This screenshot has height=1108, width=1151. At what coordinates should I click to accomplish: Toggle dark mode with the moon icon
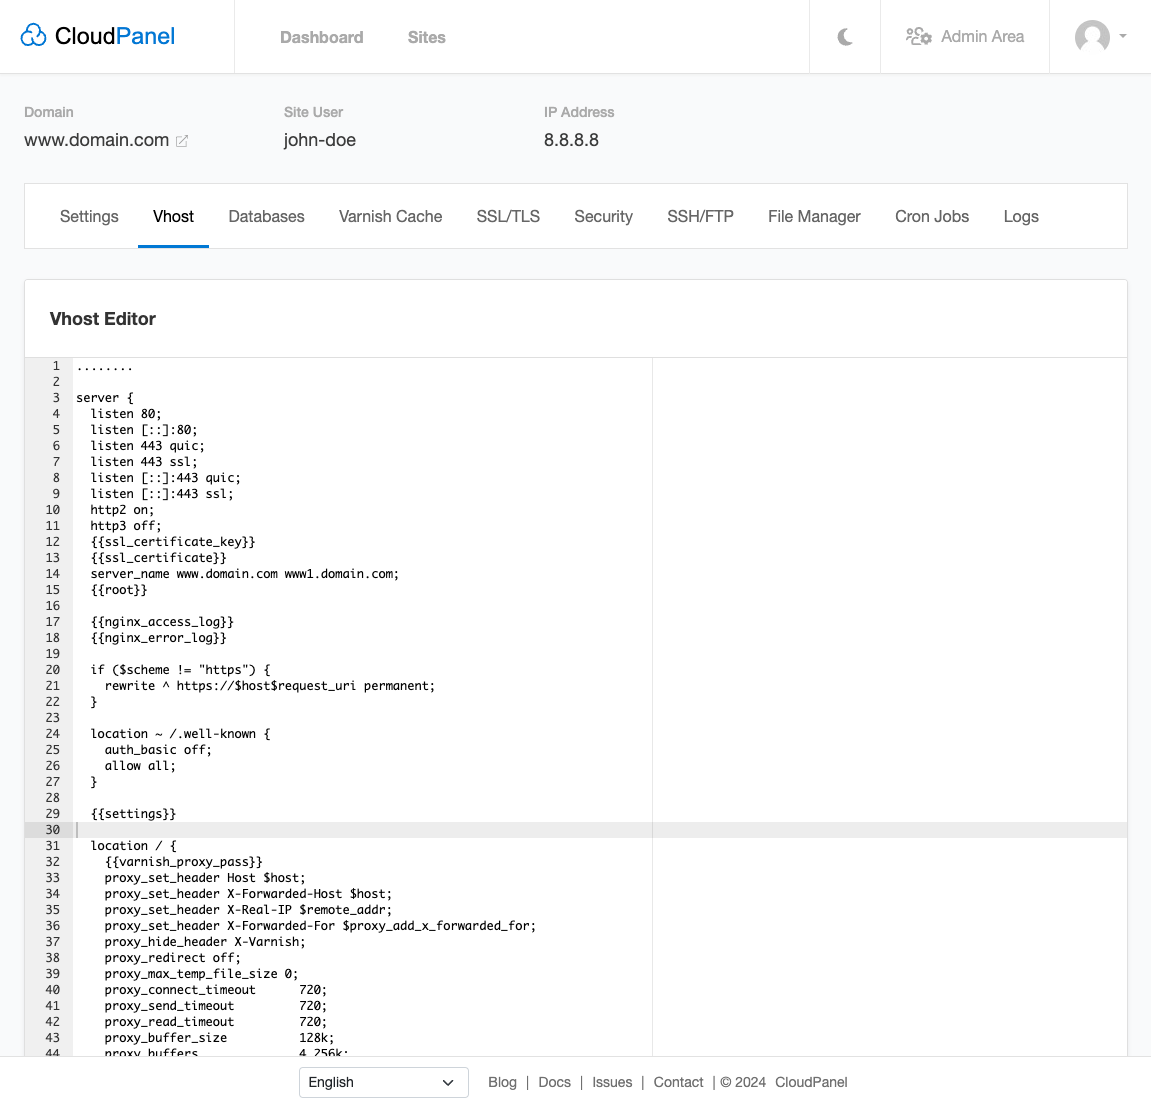click(844, 37)
